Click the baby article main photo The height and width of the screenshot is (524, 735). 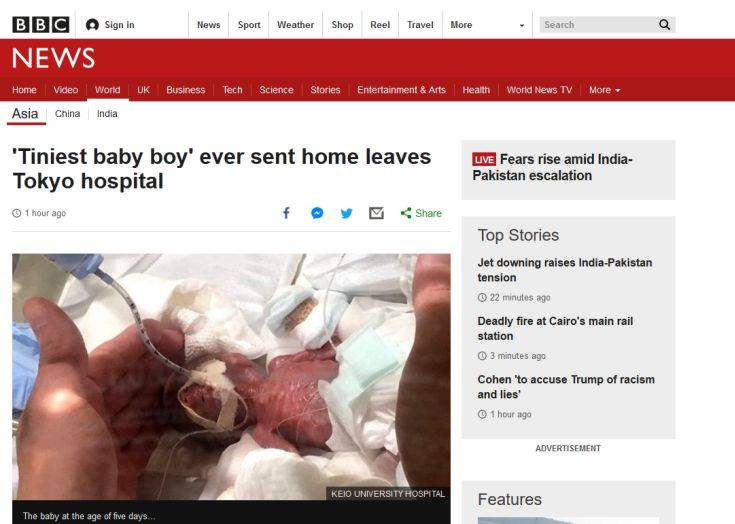tap(231, 377)
